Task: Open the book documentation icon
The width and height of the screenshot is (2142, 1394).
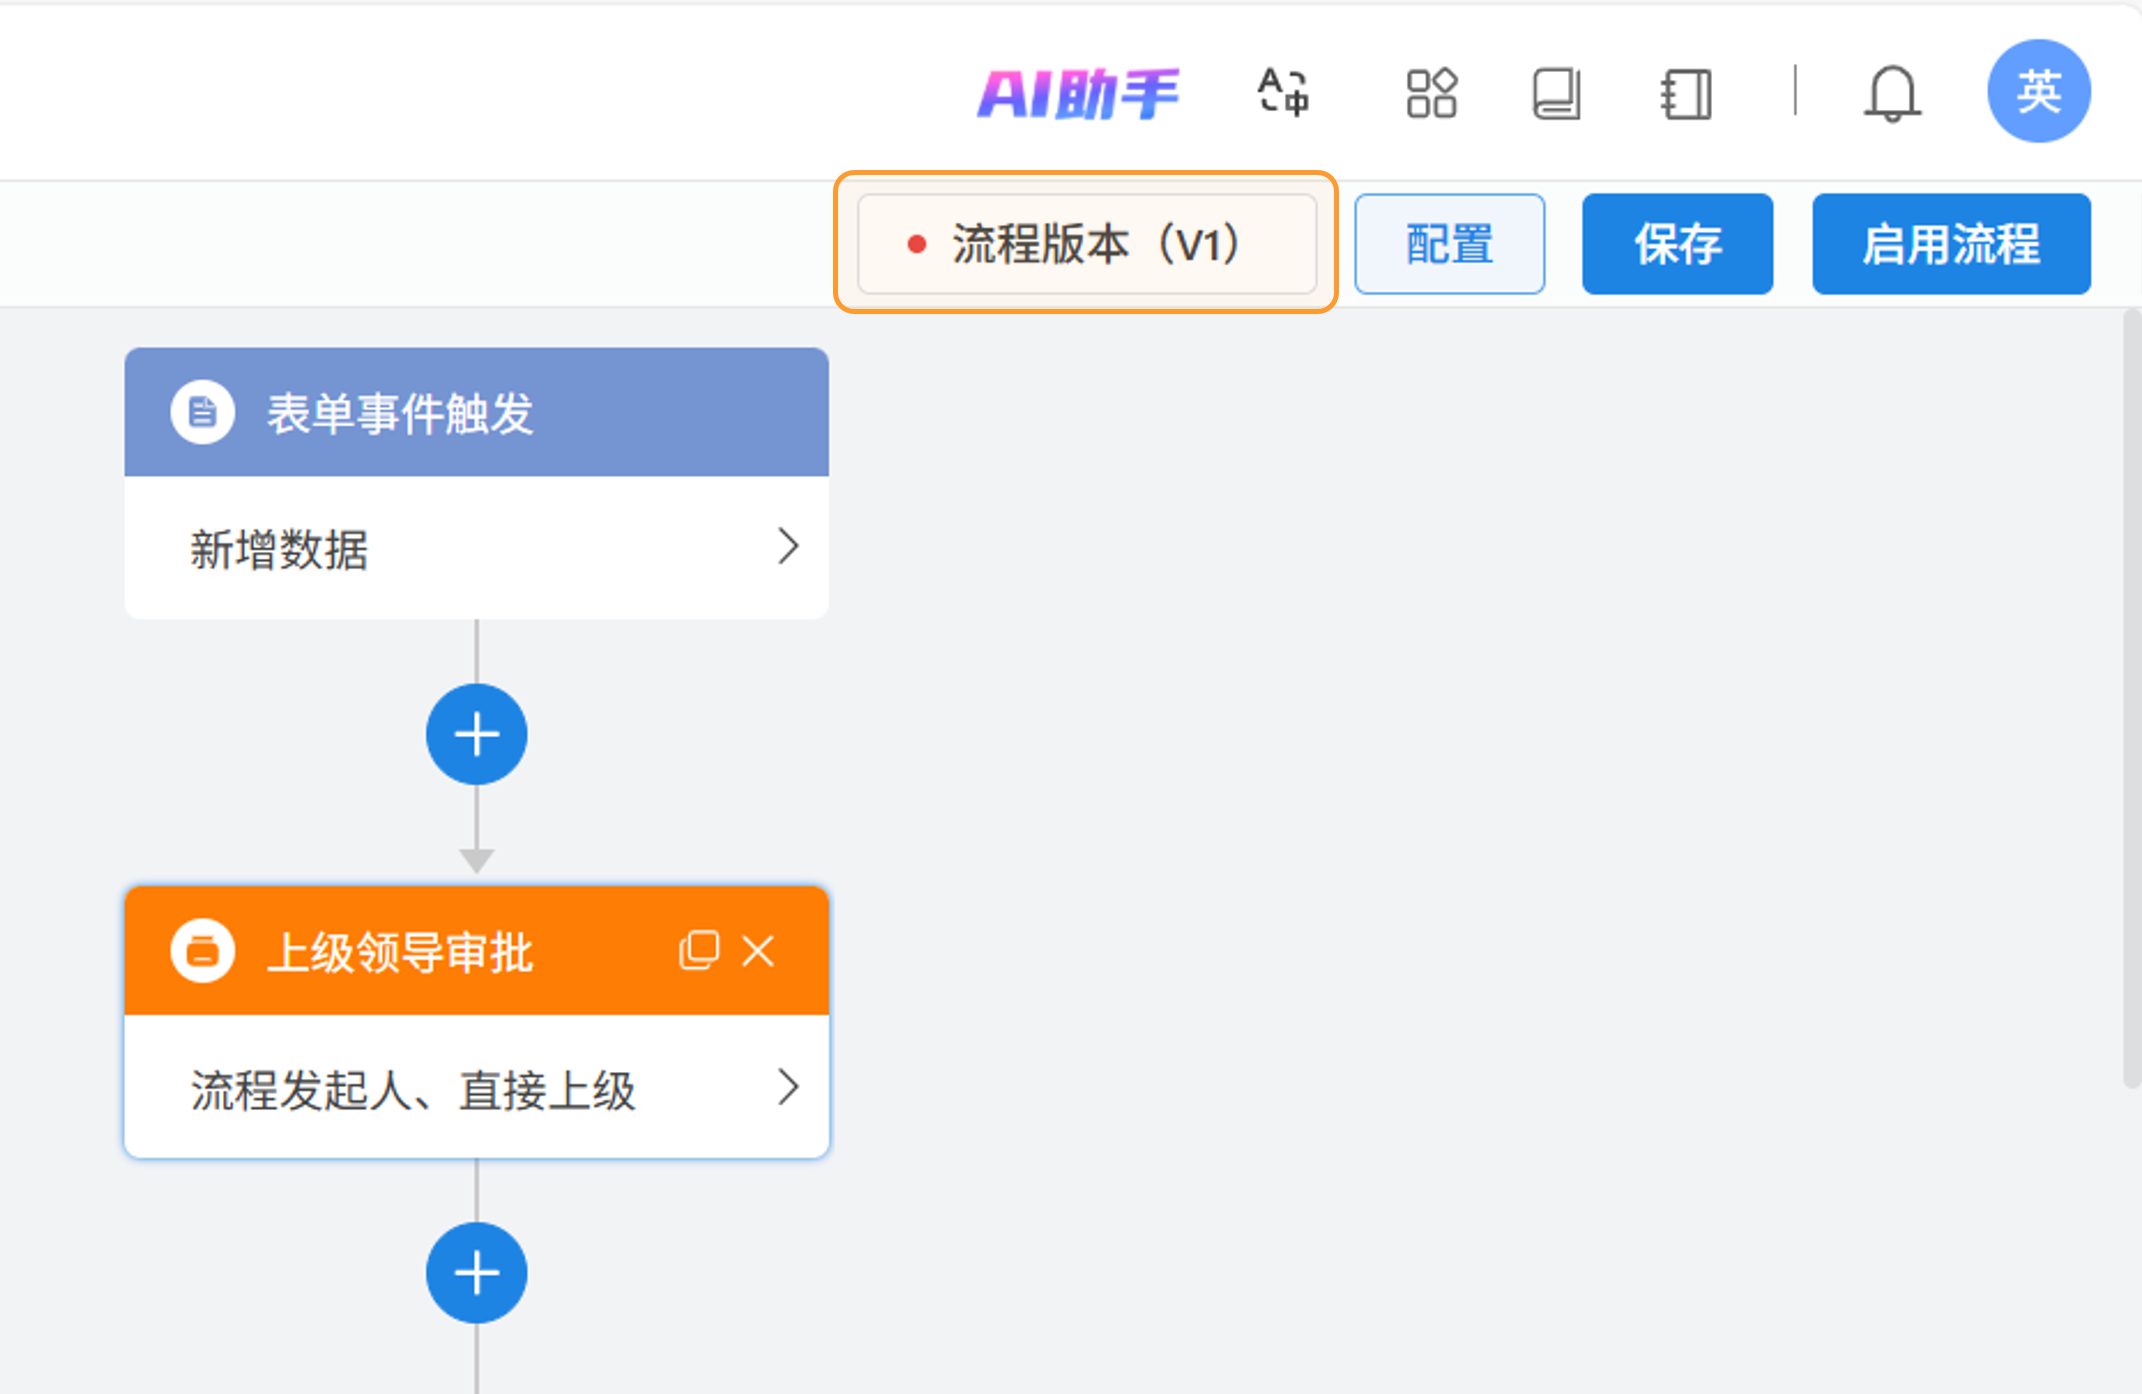Action: tap(1557, 94)
